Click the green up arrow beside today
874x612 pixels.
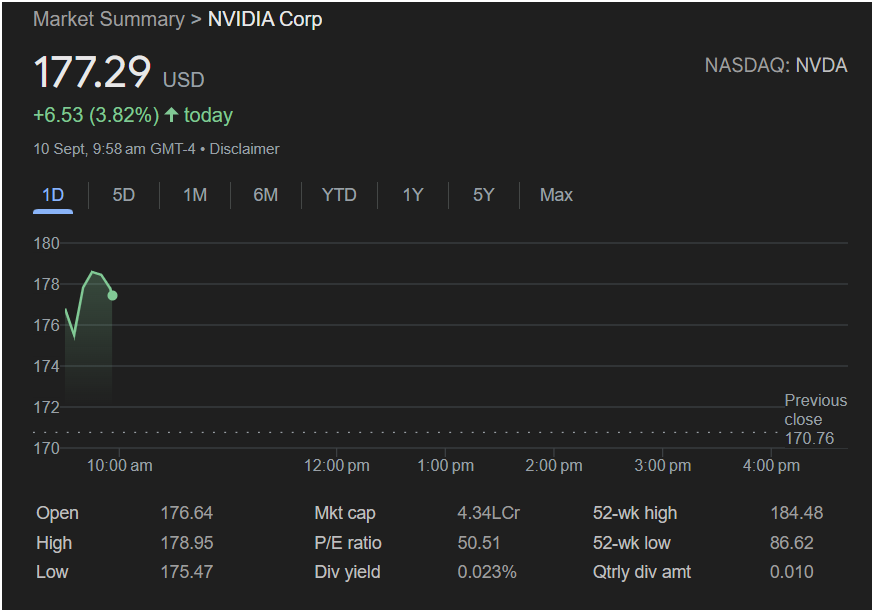(x=171, y=115)
